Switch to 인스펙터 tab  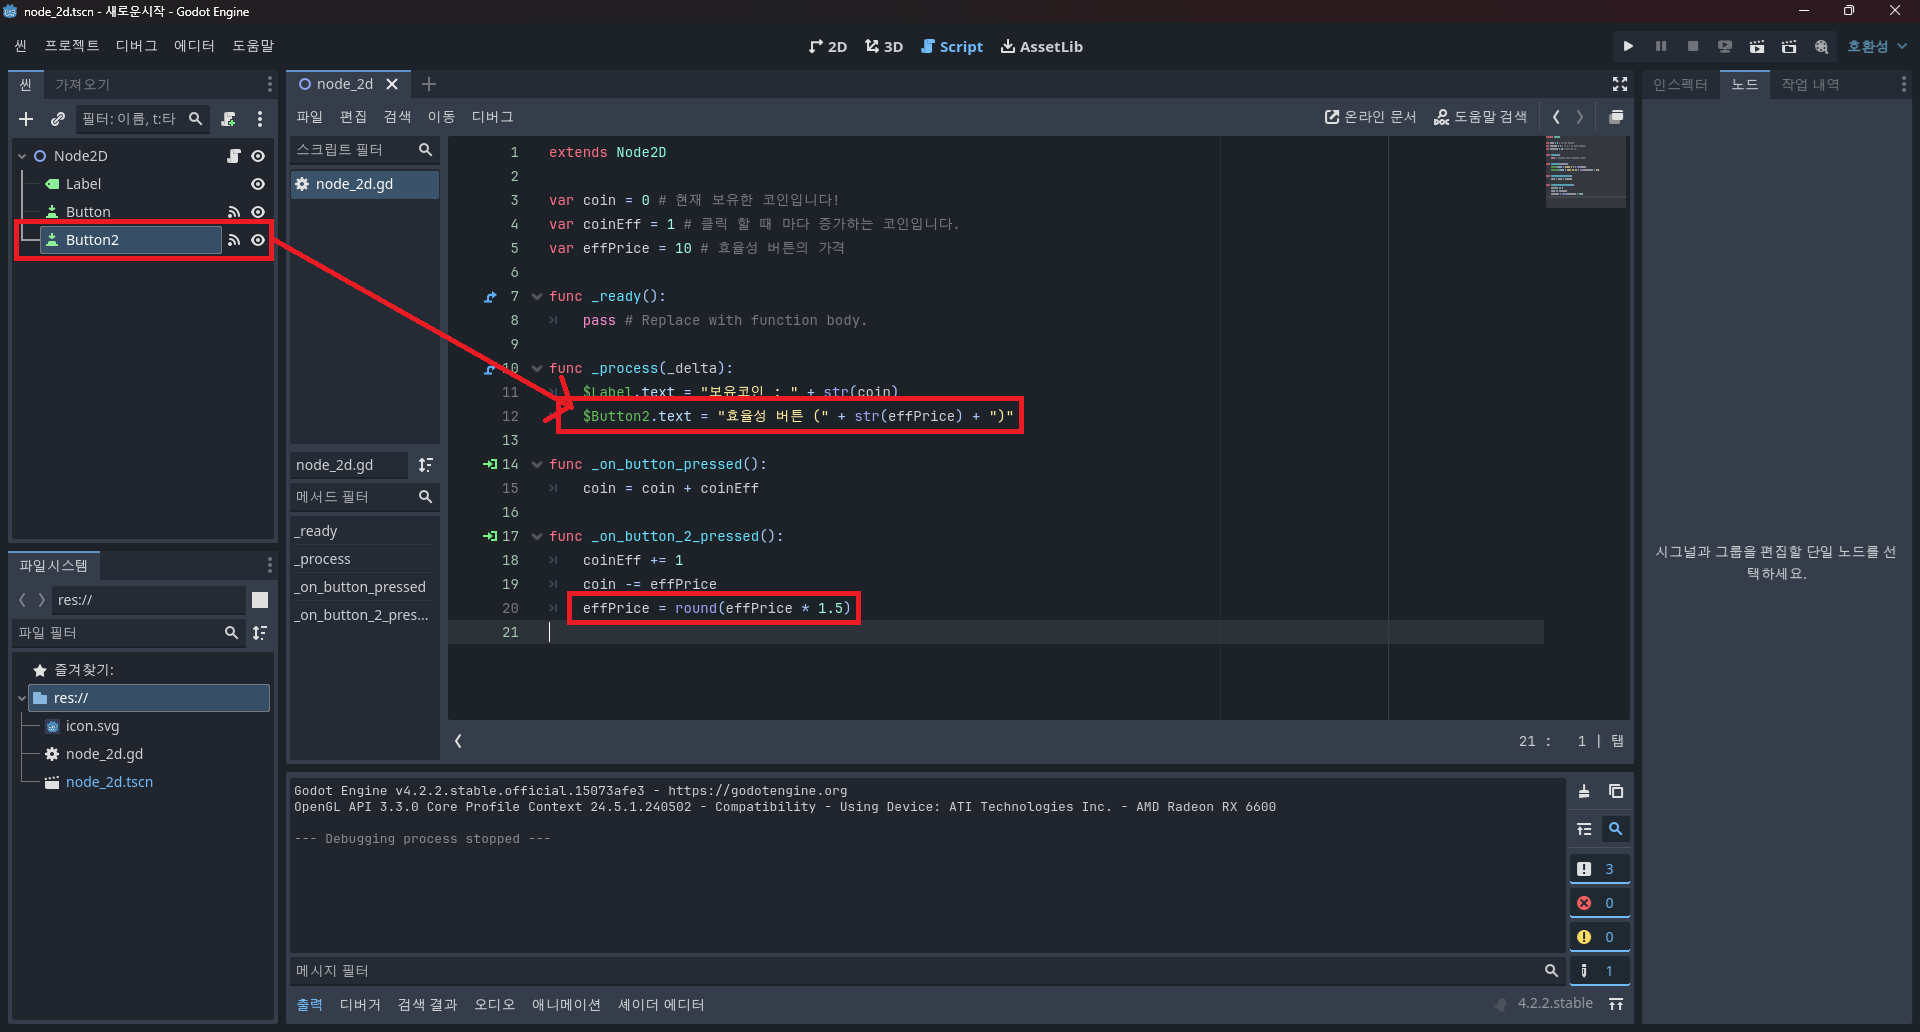(x=1680, y=84)
